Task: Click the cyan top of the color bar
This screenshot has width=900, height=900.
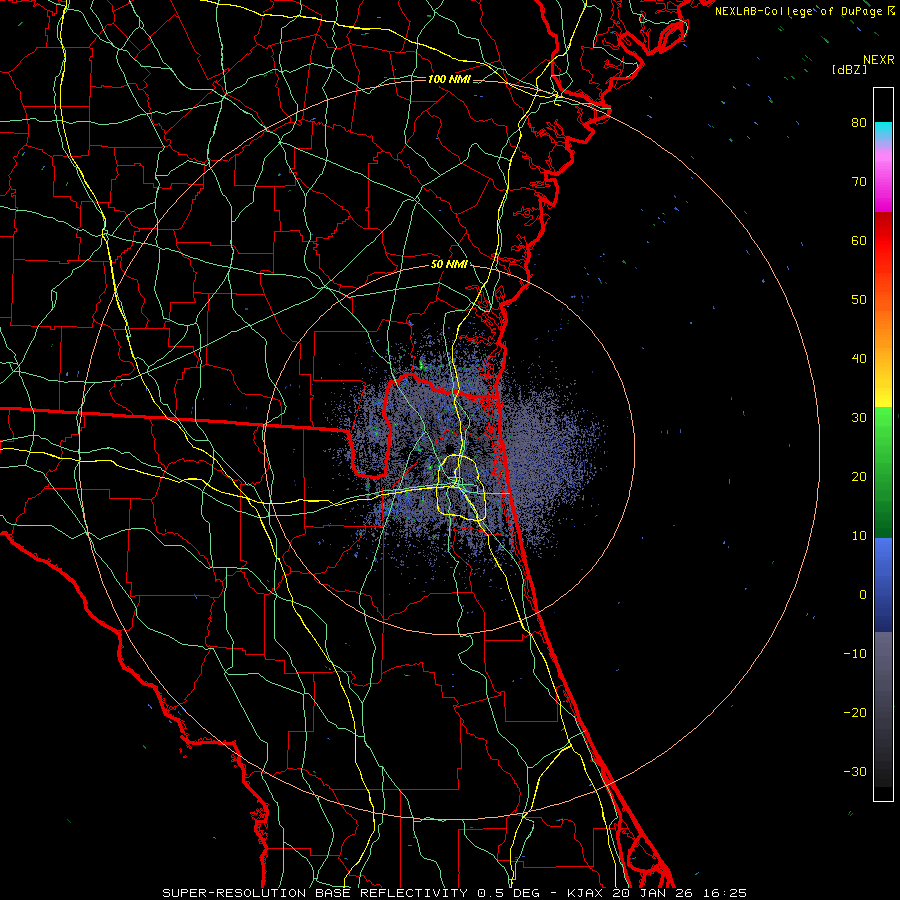Action: [883, 131]
